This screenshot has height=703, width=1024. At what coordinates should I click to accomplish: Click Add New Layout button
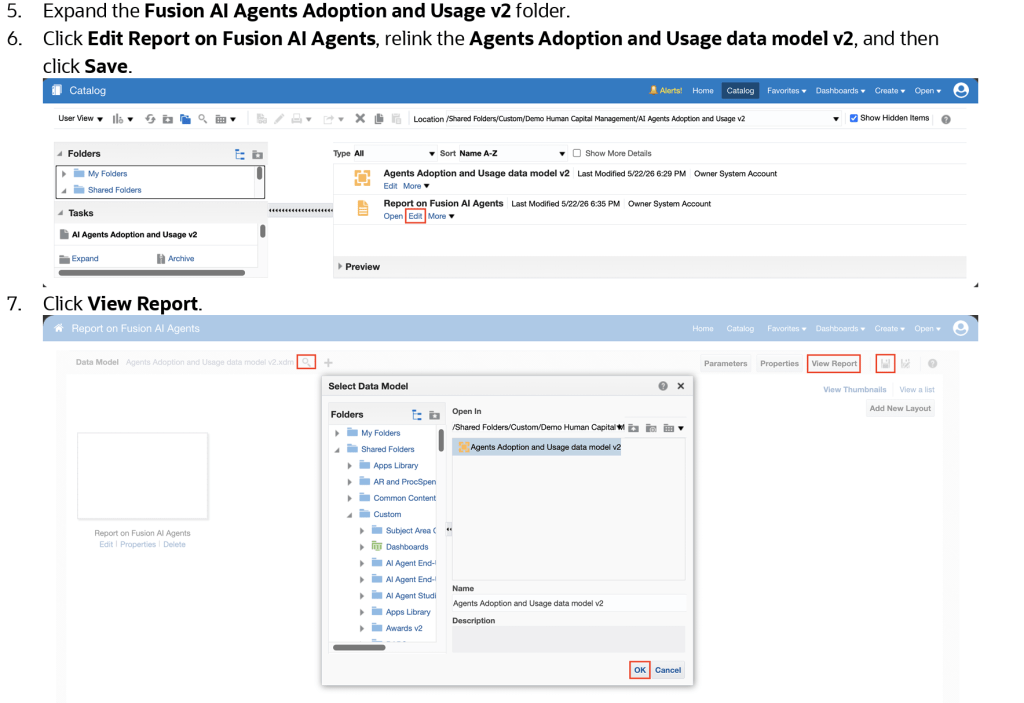900,408
